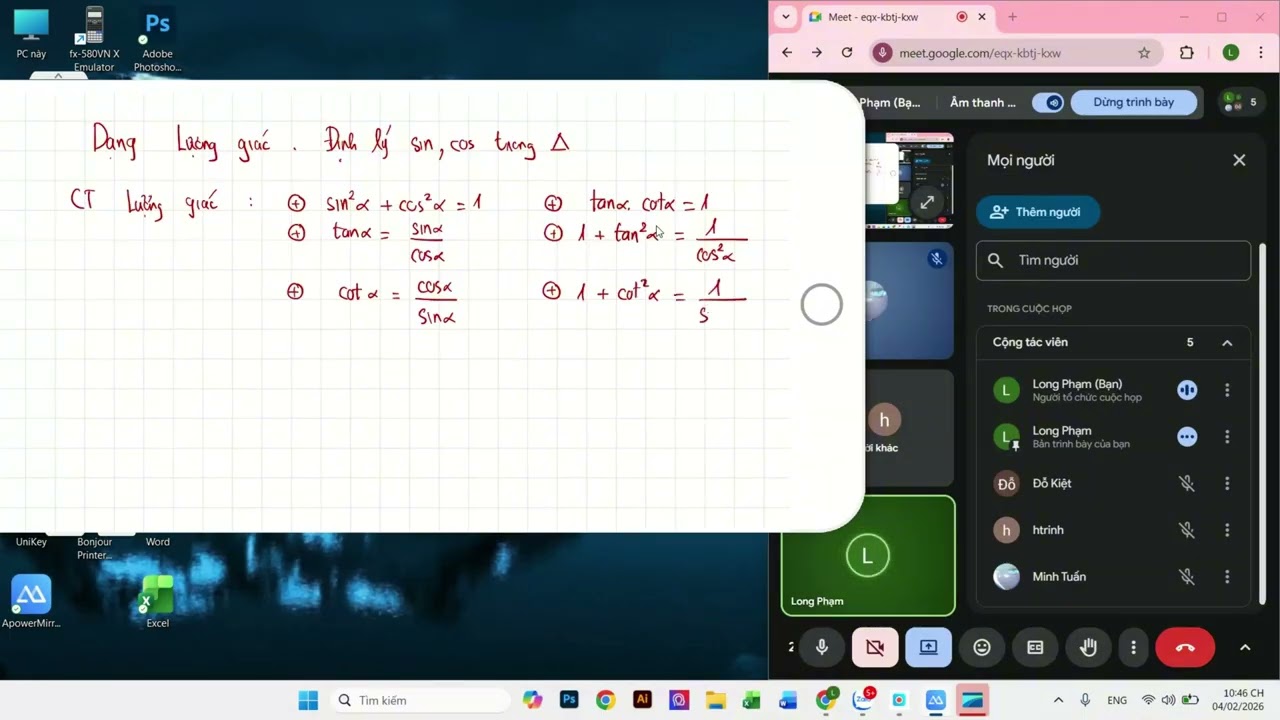The image size is (1280, 720).
Task: Open Chrome three-dot menu
Action: click(x=1262, y=53)
